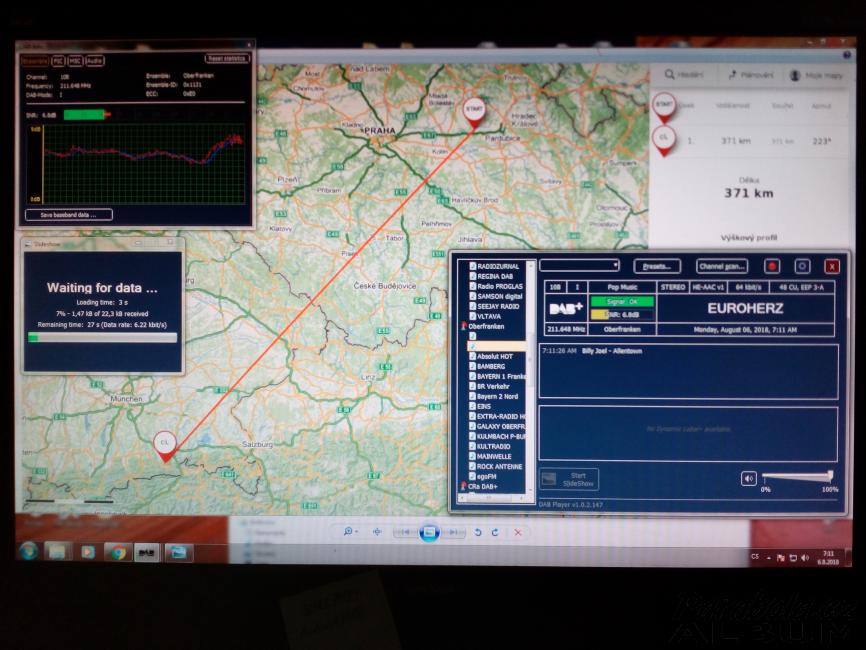Collapse the Oberfranken ensemble node
This screenshot has width=866, height=650.
point(463,326)
